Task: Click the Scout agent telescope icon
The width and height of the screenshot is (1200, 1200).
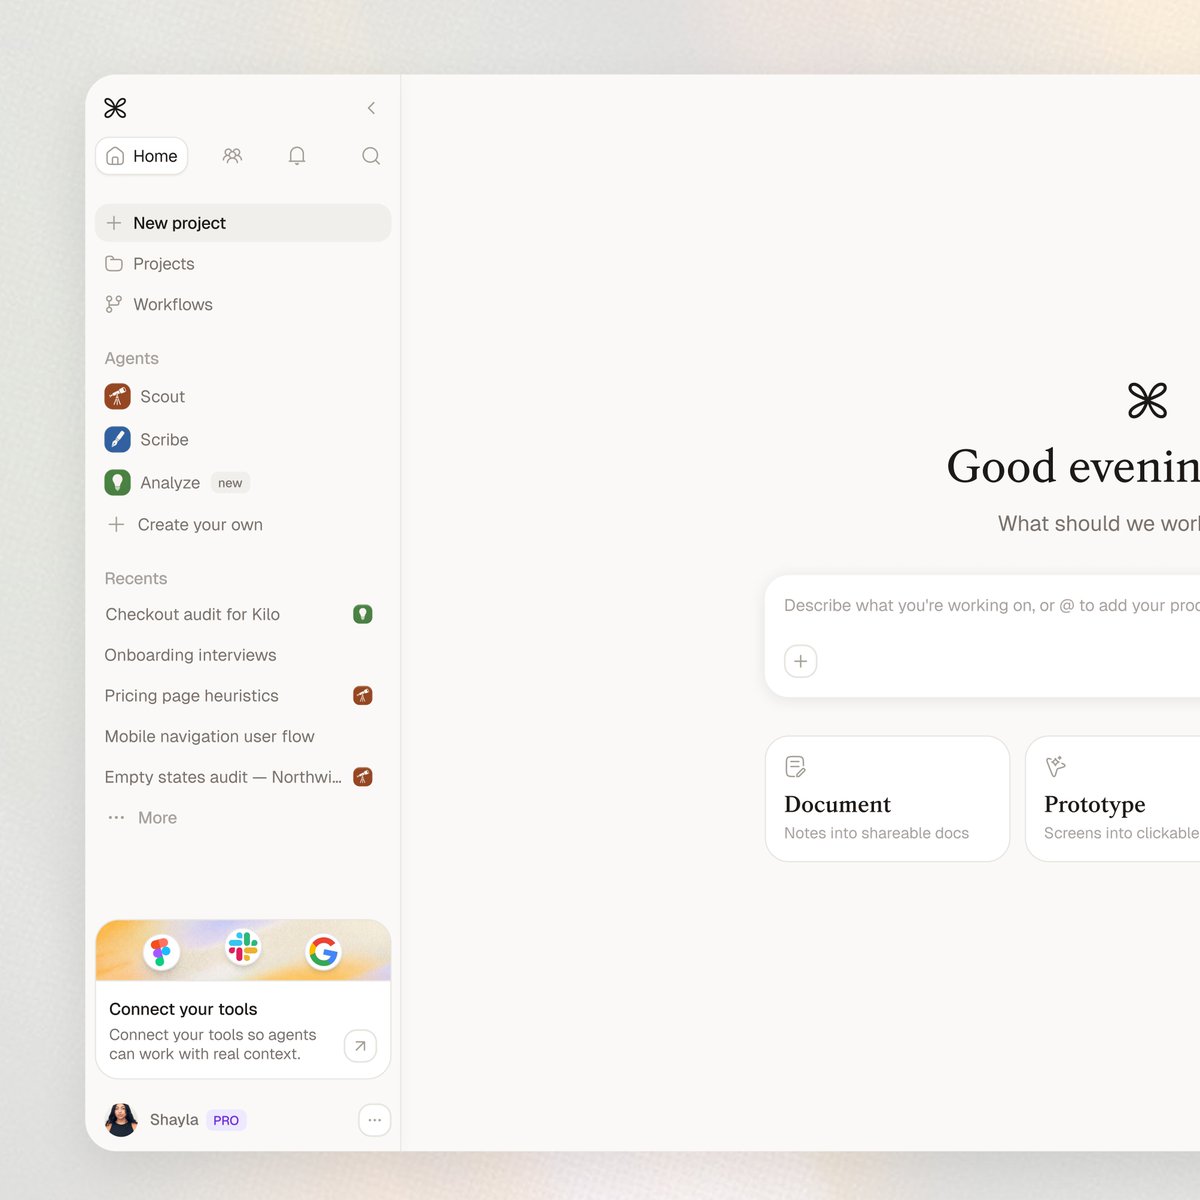Action: coord(118,396)
